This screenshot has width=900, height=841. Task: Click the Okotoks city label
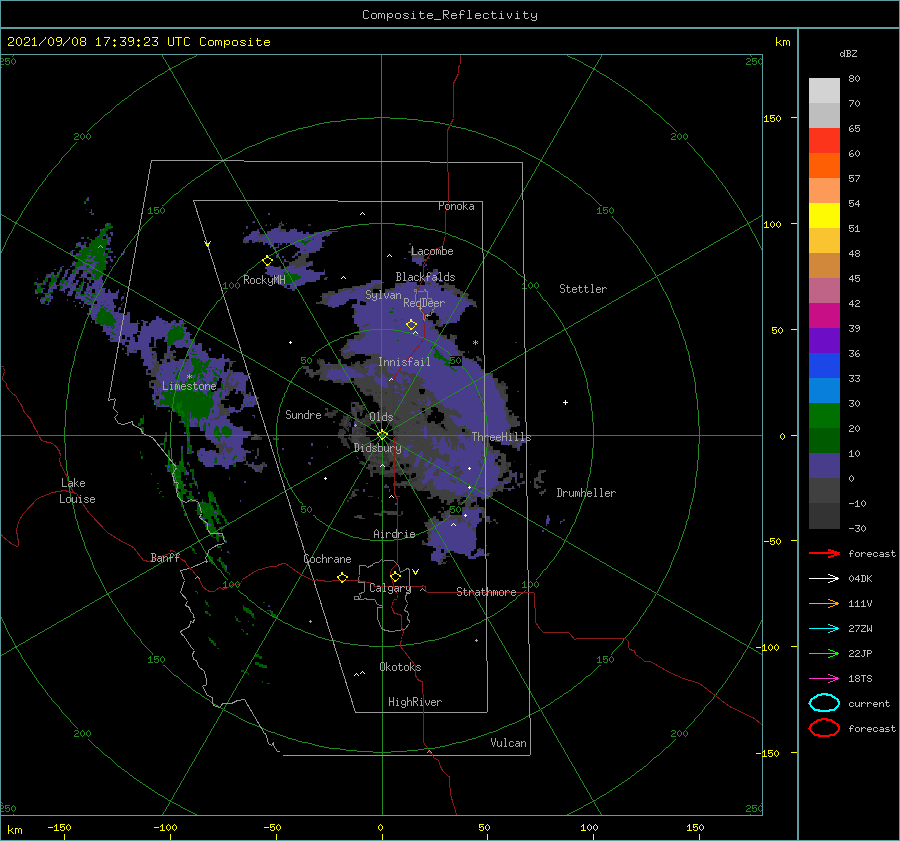[400, 667]
